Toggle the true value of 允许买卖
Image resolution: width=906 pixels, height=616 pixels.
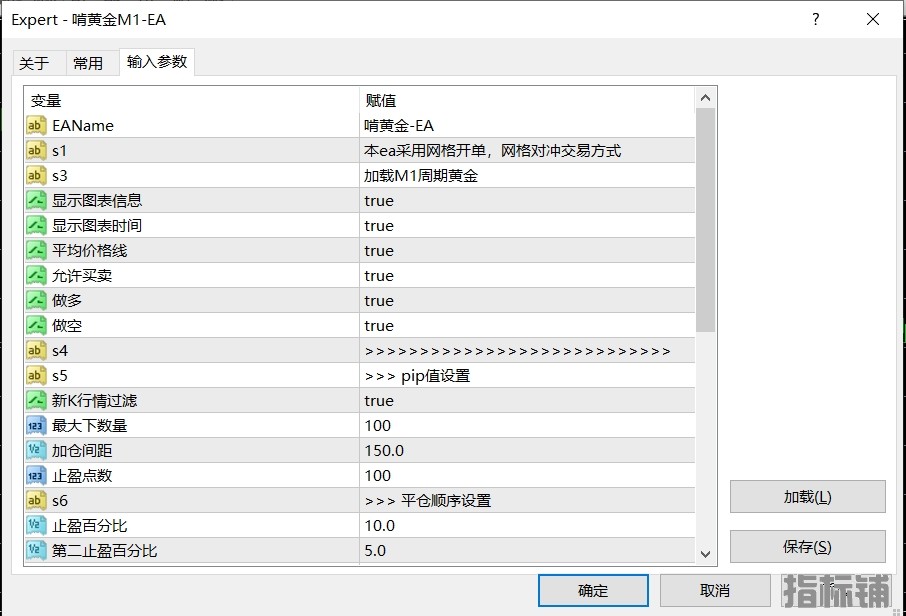pos(378,276)
